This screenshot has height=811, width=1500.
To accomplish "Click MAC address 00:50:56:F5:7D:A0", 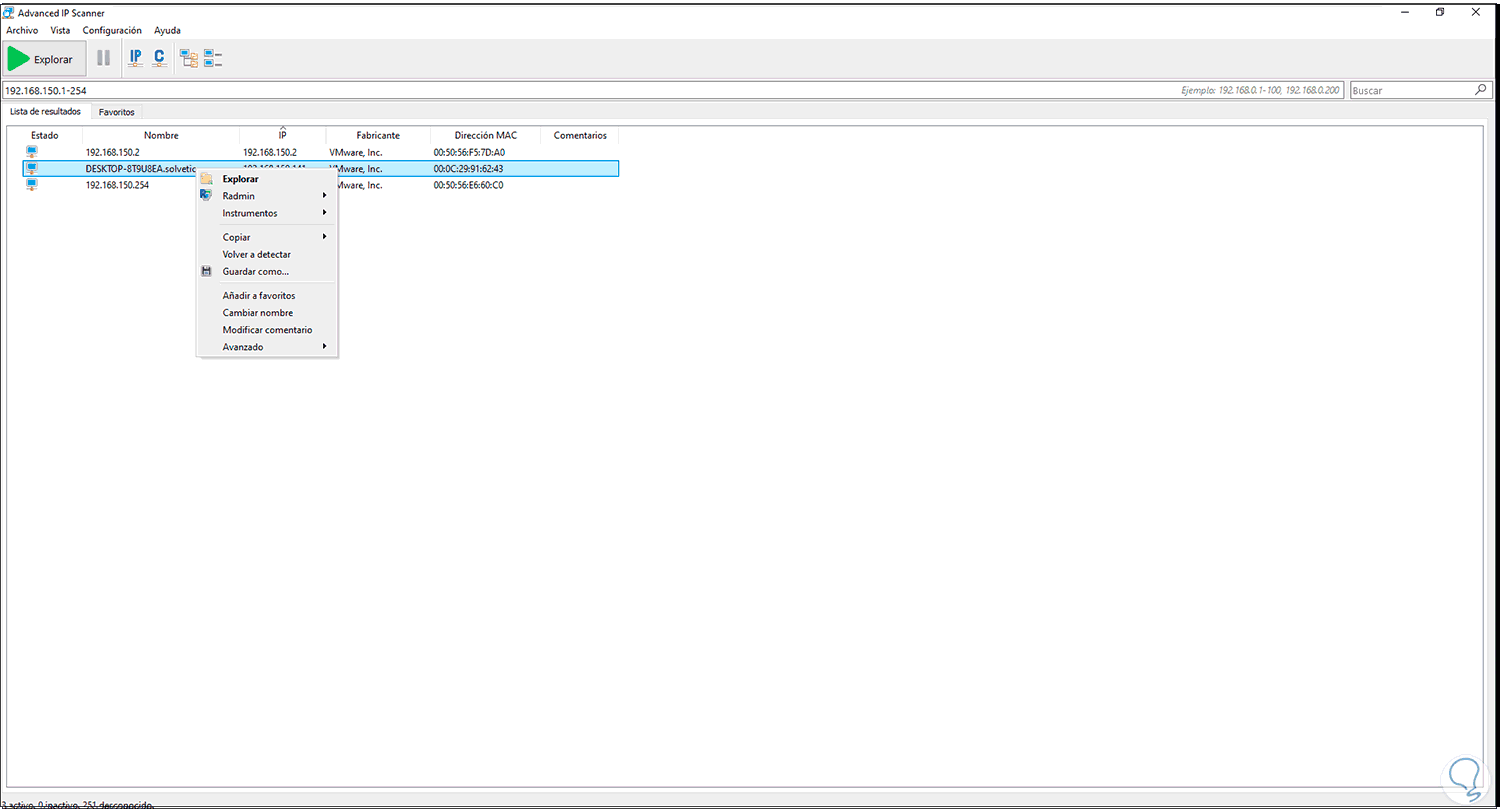I will (x=469, y=152).
